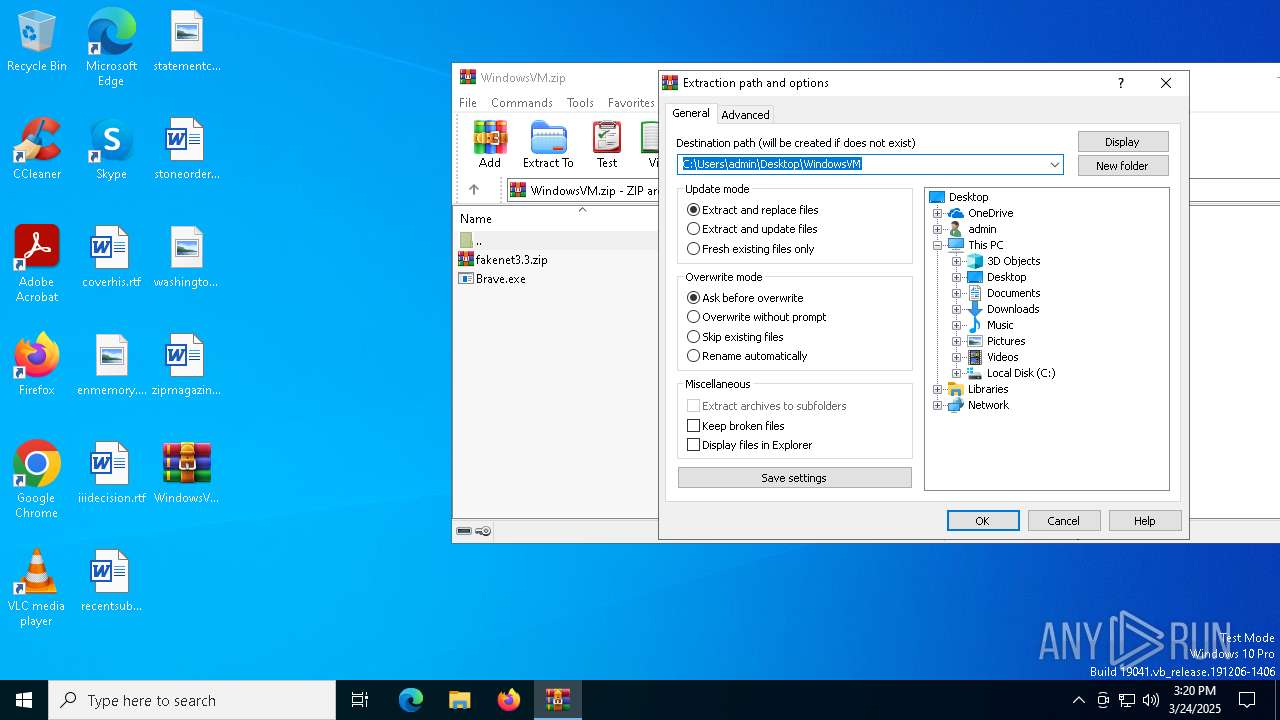Click the Display button
The width and height of the screenshot is (1280, 720).
[1123, 142]
